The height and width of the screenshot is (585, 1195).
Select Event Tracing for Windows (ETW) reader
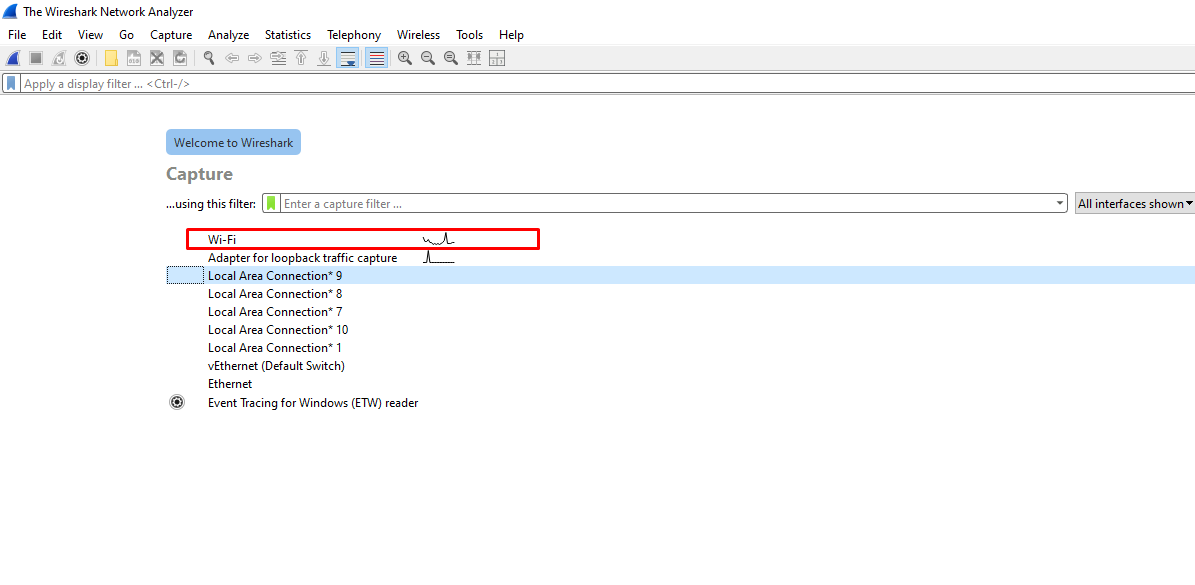[313, 402]
